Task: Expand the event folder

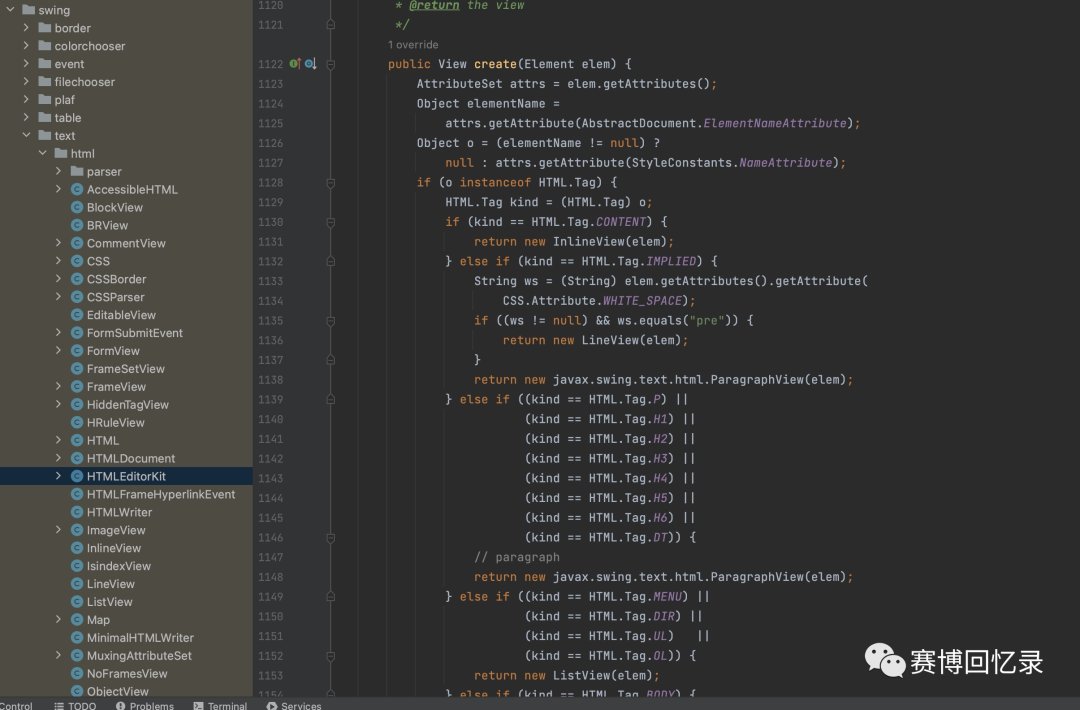Action: [26, 63]
